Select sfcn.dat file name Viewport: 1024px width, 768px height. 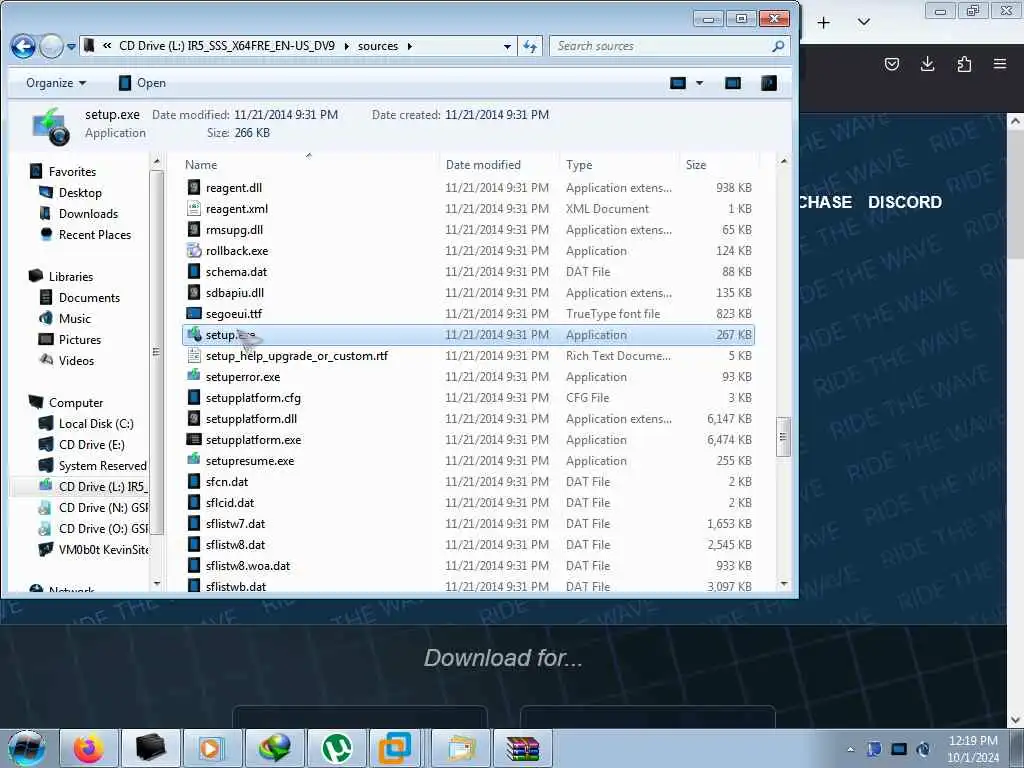pos(227,482)
